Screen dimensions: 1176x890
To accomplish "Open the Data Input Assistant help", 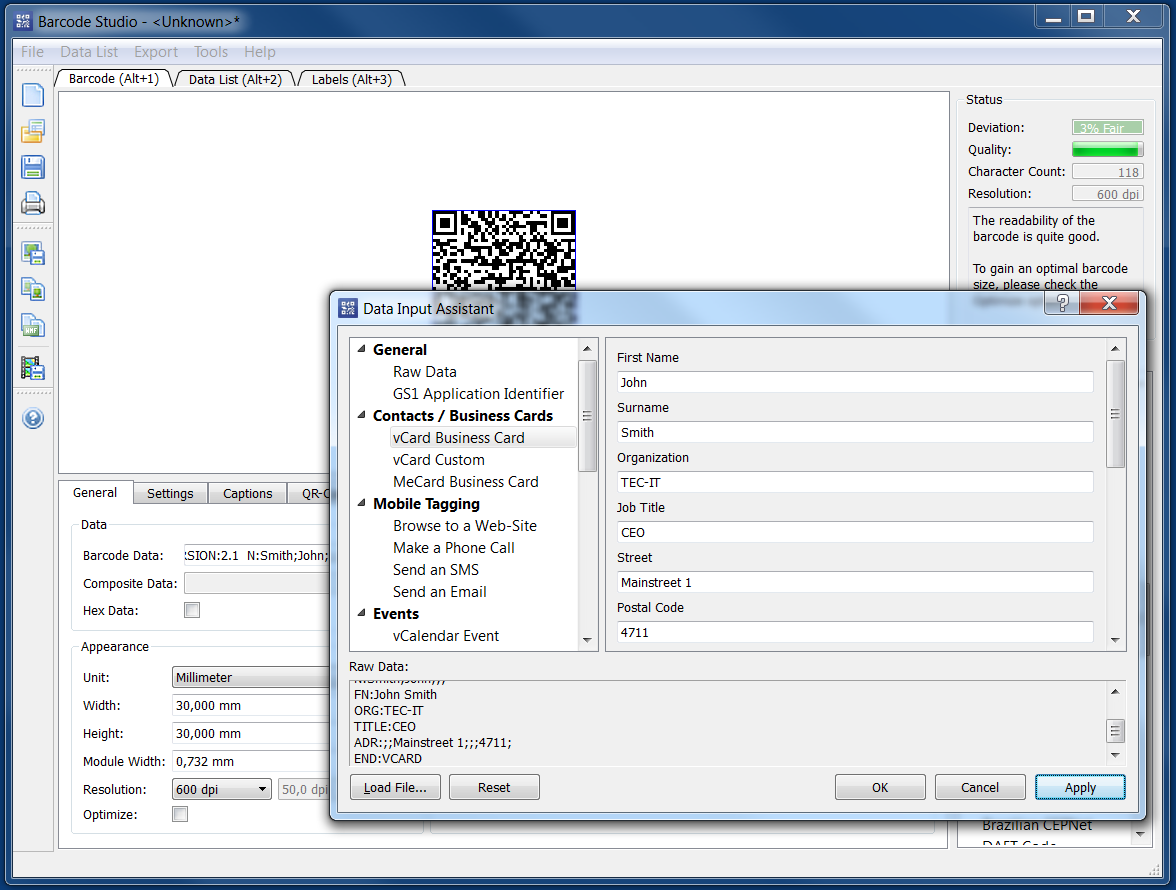I will [1061, 302].
